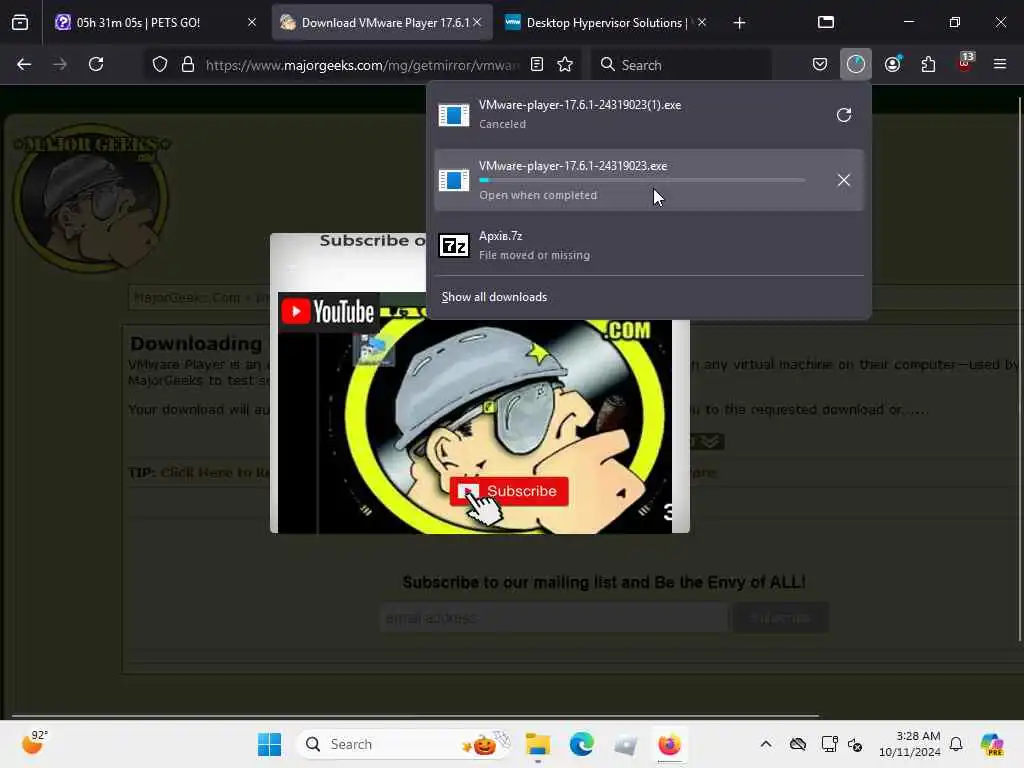Viewport: 1024px width, 768px height.
Task: Focus the email address field
Action: (554, 618)
